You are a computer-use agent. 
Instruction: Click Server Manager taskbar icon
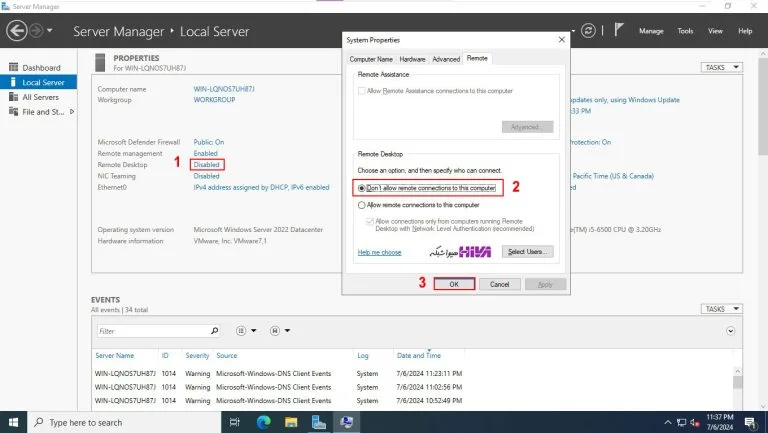tap(319, 422)
